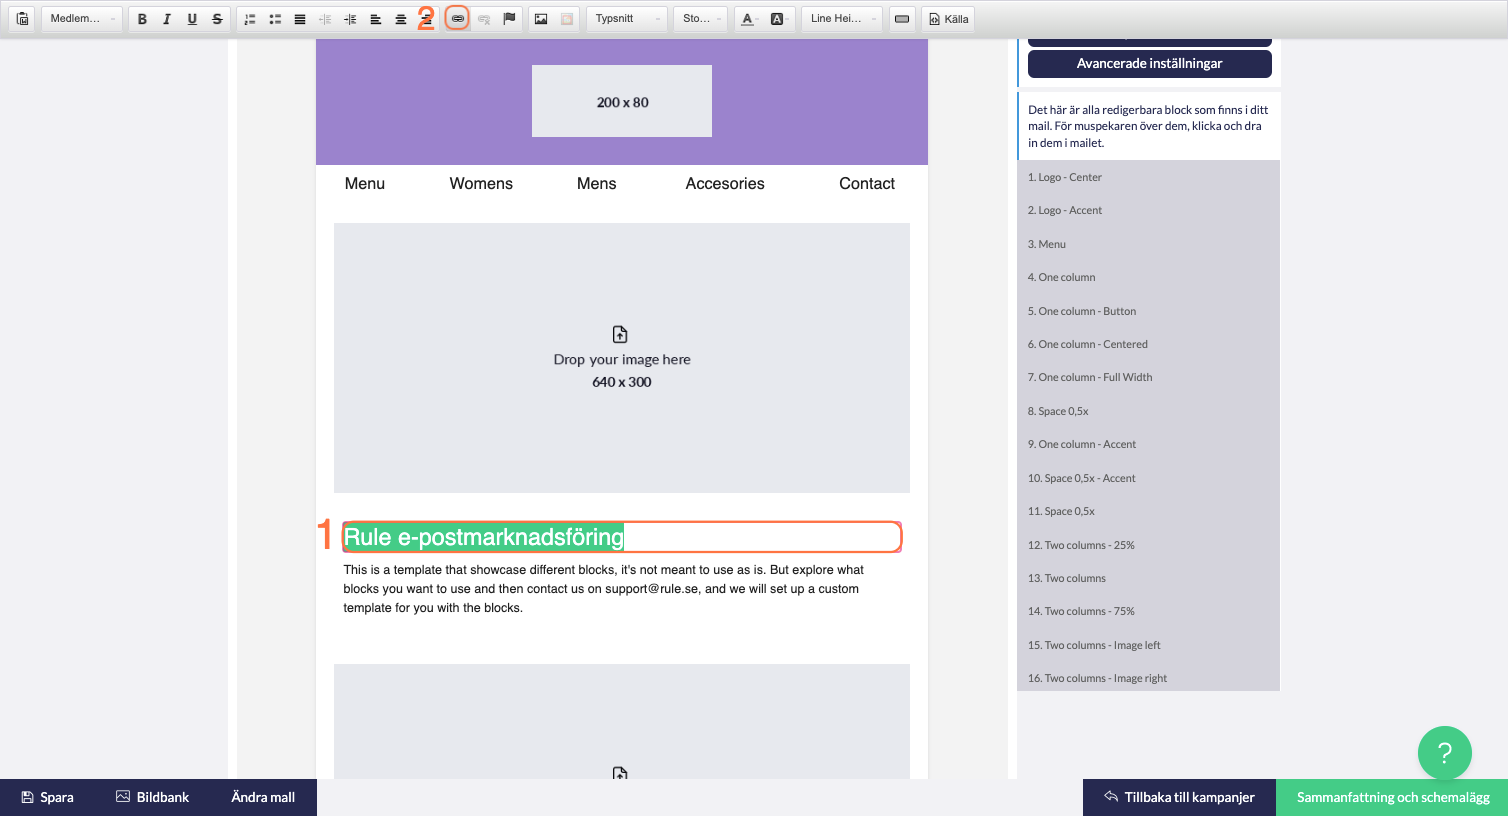
Task: Open the text color picker
Action: pos(749,19)
